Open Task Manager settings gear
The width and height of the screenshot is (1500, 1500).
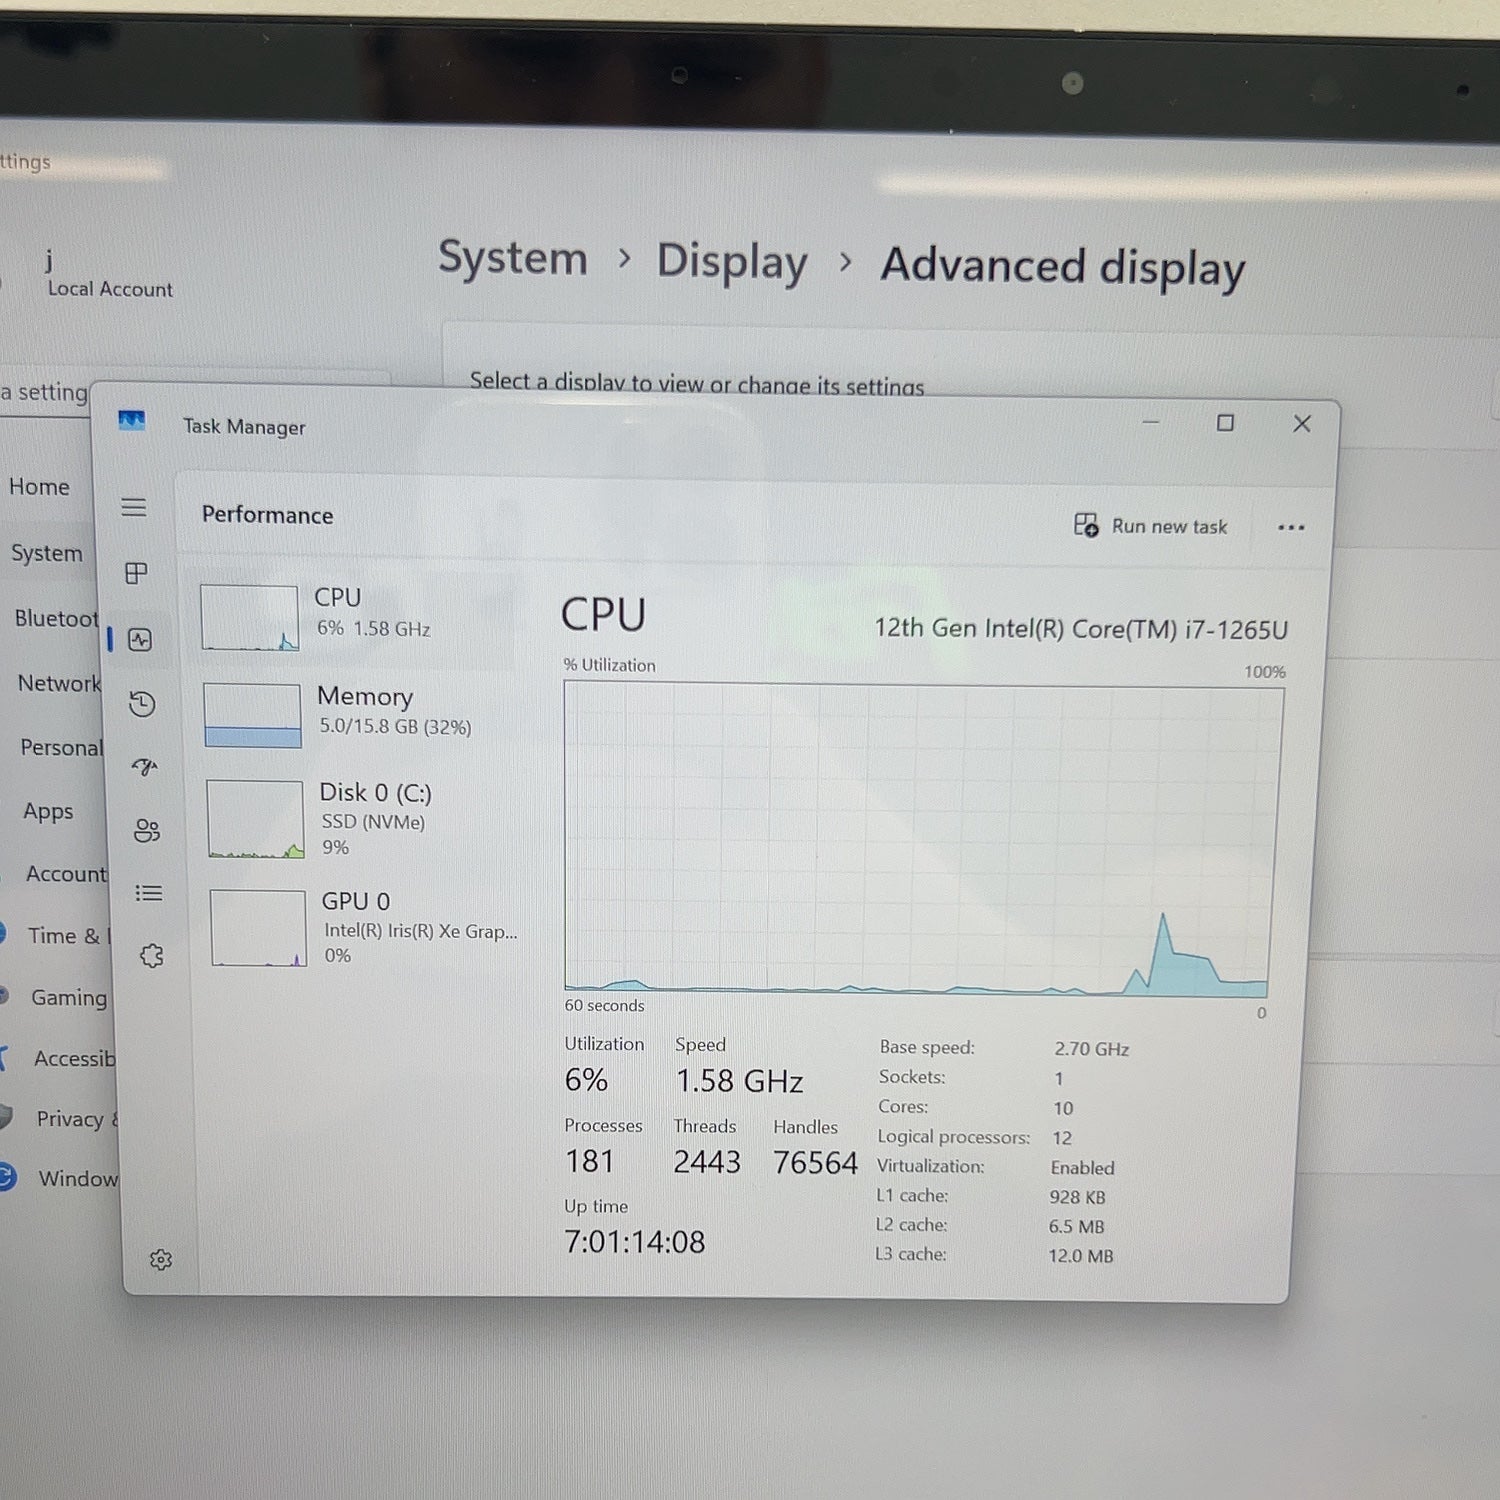point(161,1260)
